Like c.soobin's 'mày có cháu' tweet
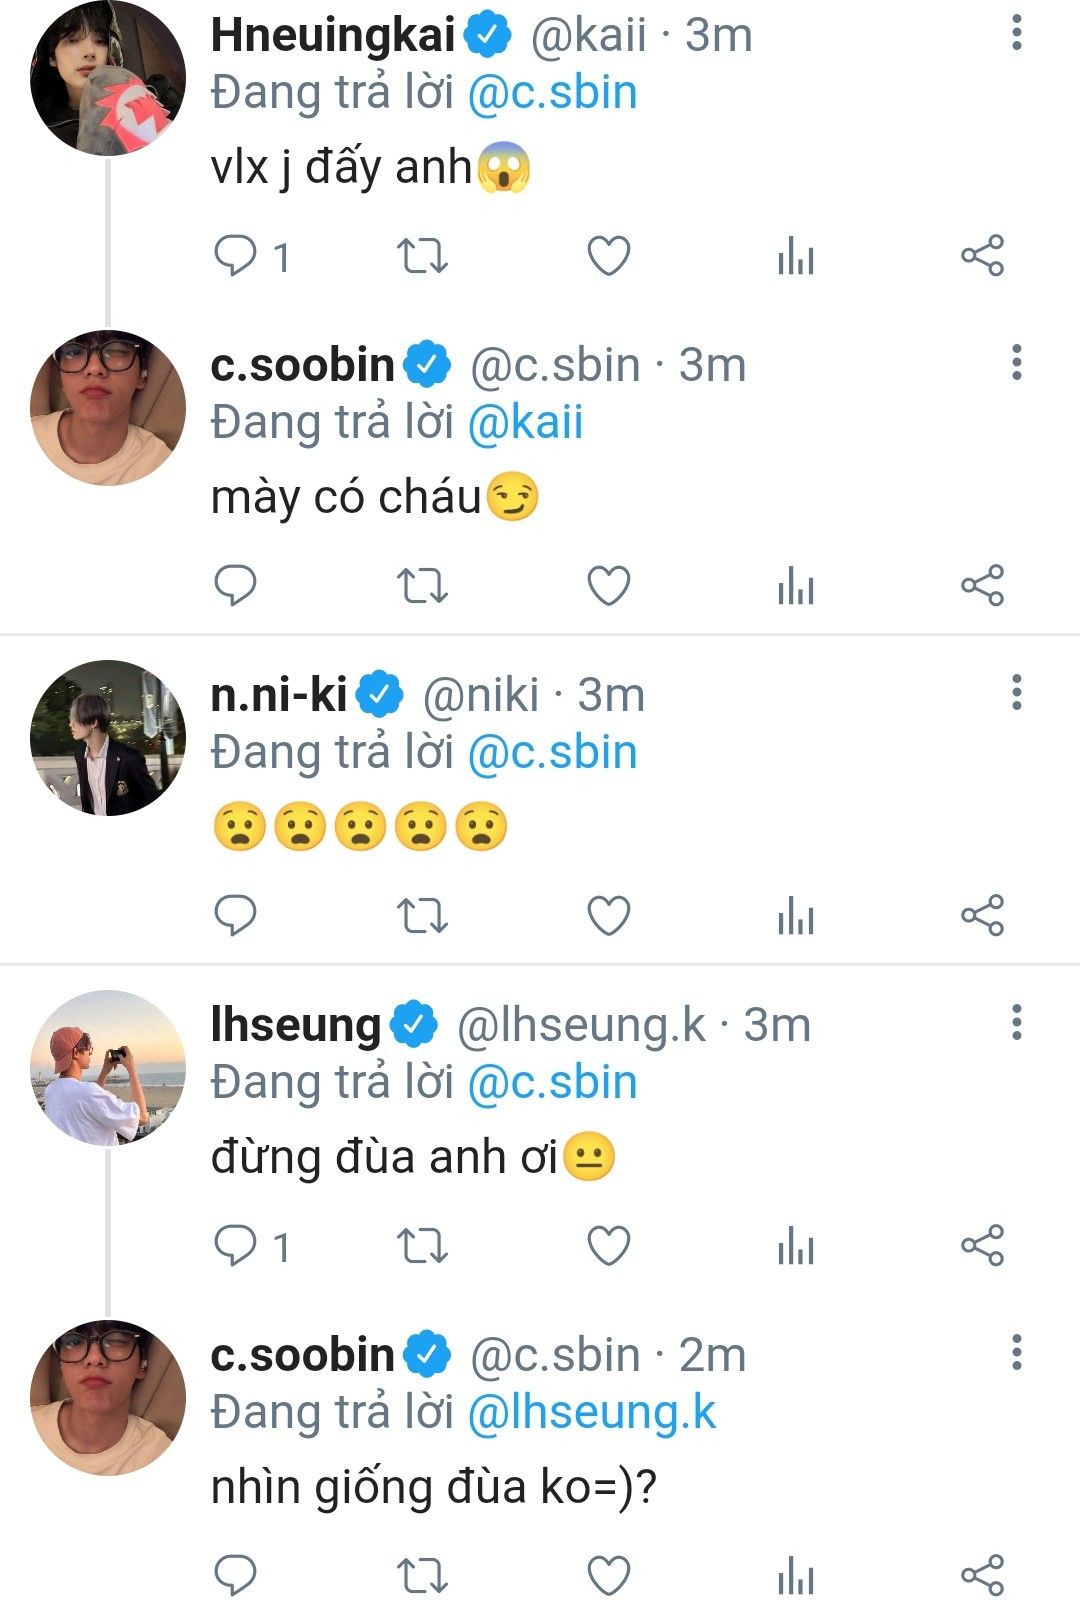This screenshot has width=1080, height=1606. pos(608,586)
